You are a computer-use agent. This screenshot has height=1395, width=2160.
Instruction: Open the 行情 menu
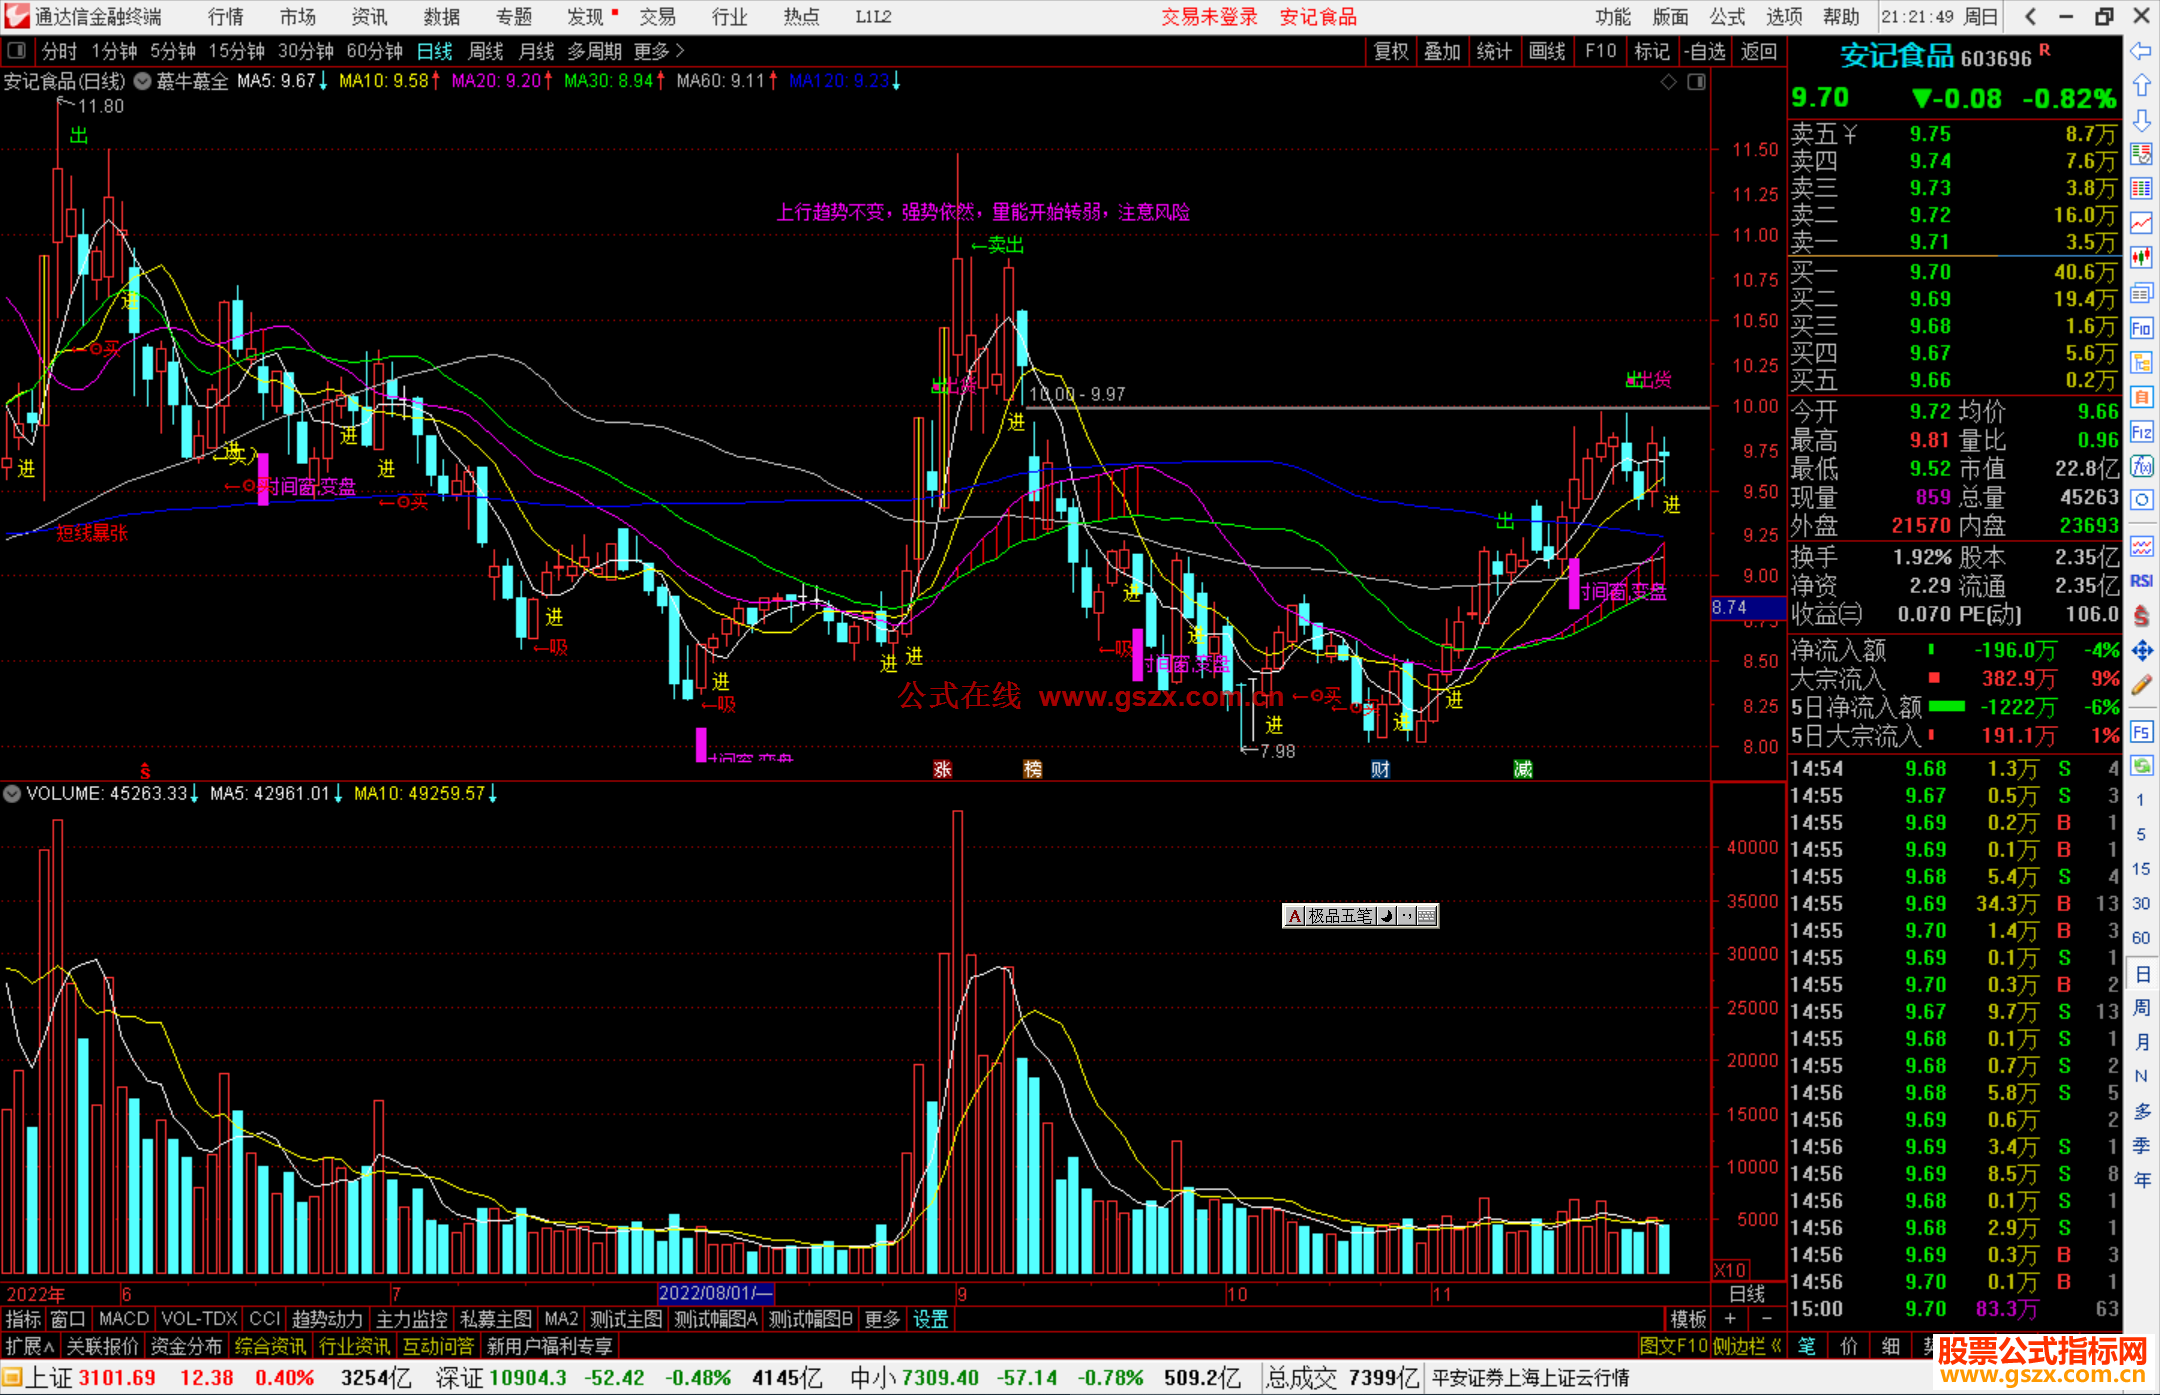click(x=226, y=16)
